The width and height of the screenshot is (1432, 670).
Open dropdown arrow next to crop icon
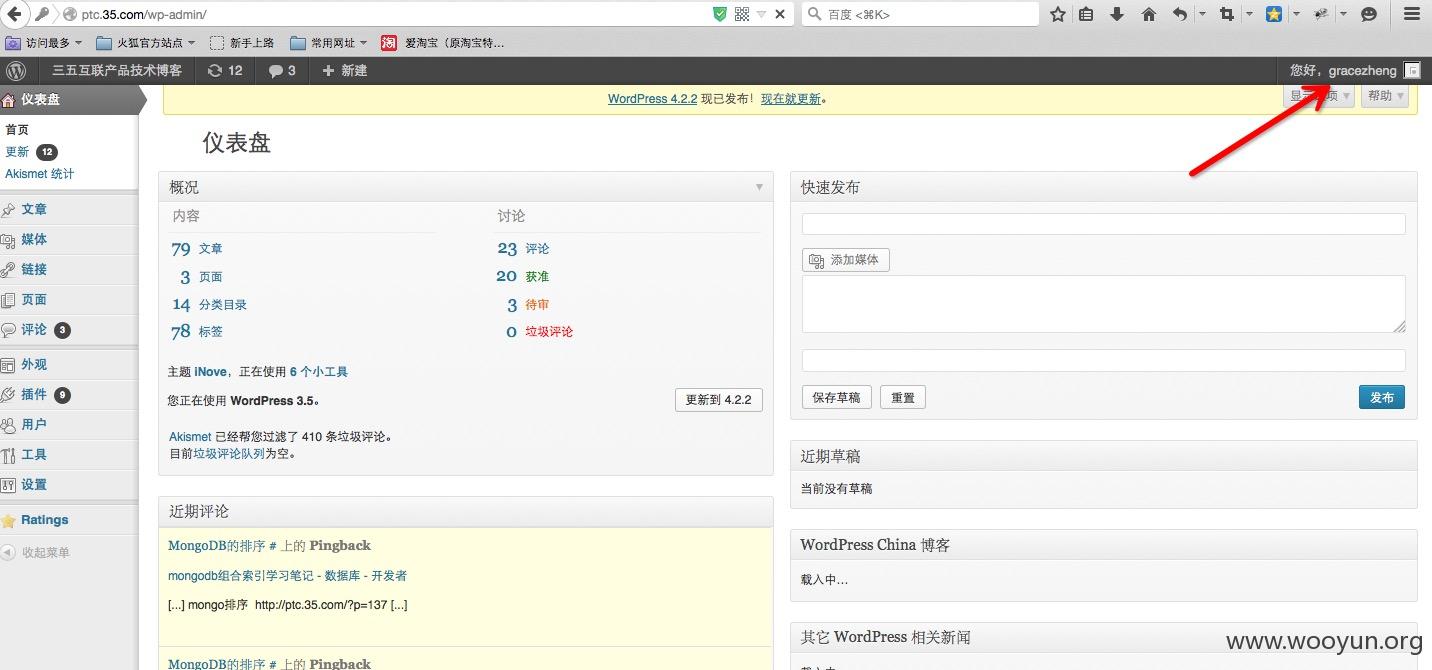click(x=1249, y=14)
